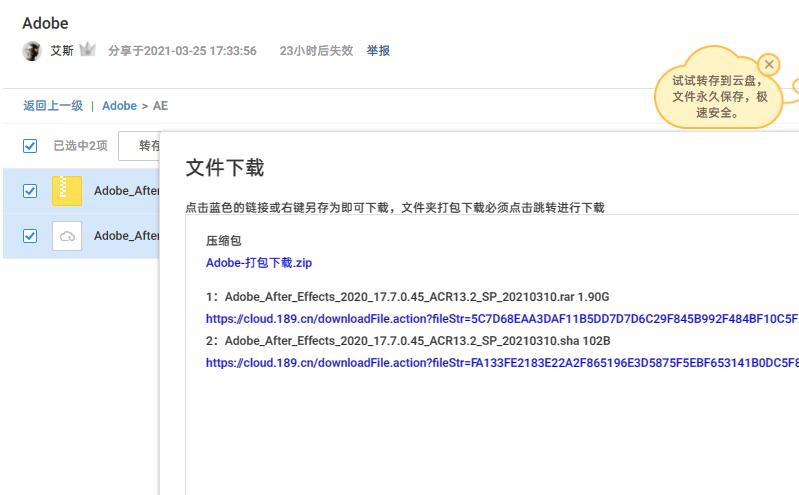The height and width of the screenshot is (495, 799).
Task: Close the yellow cloud tooltip bubble
Action: click(x=768, y=65)
